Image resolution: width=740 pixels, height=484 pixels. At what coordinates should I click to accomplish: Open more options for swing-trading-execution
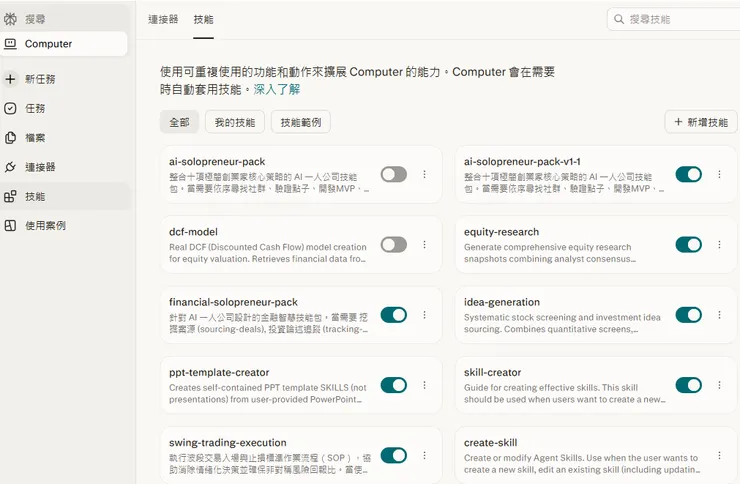point(424,455)
